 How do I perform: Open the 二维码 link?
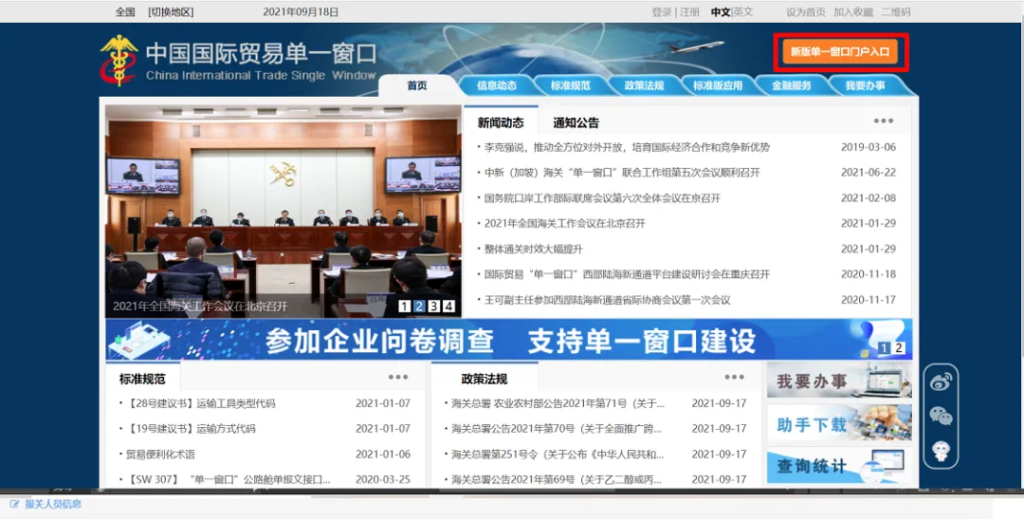click(x=895, y=12)
